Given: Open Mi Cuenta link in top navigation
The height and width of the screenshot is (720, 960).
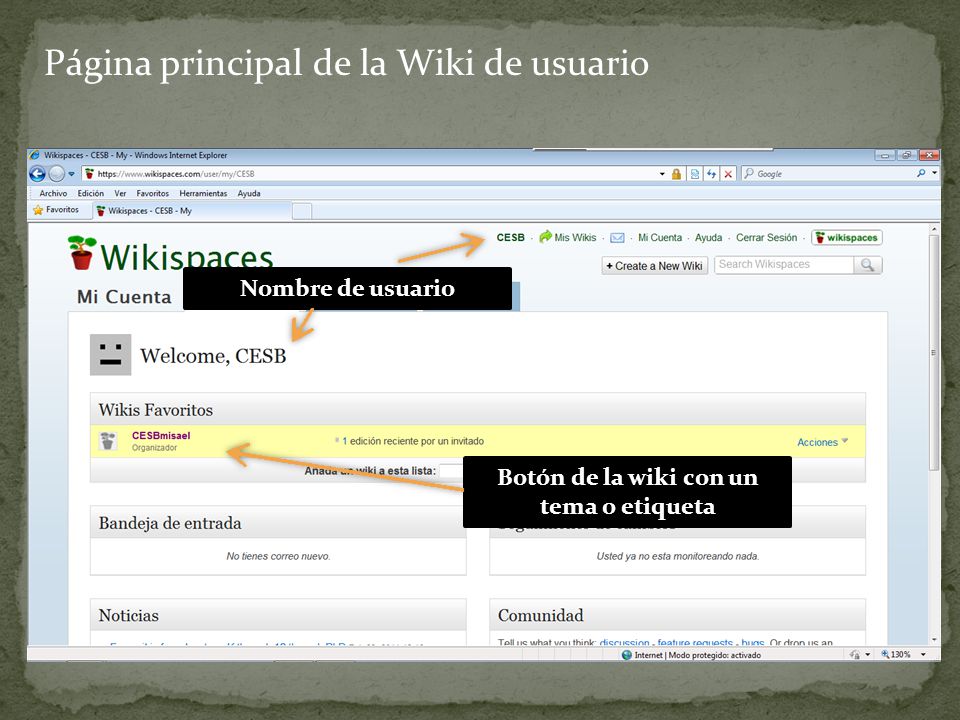Looking at the screenshot, I should tap(660, 238).
